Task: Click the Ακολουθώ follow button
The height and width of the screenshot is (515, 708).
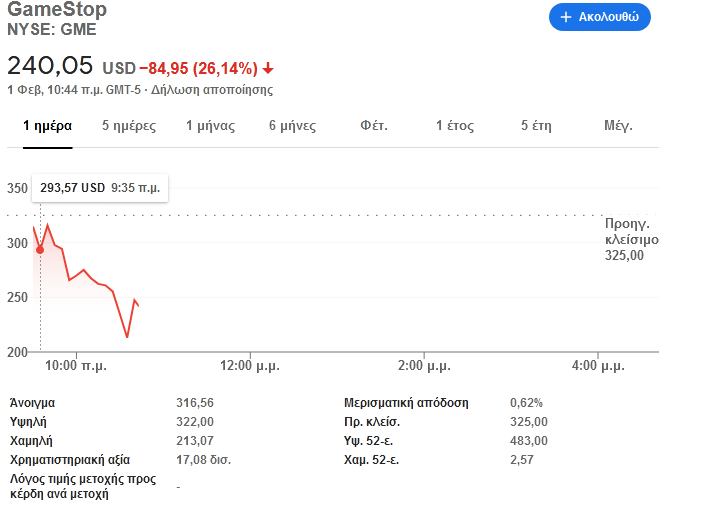Action: tap(600, 17)
